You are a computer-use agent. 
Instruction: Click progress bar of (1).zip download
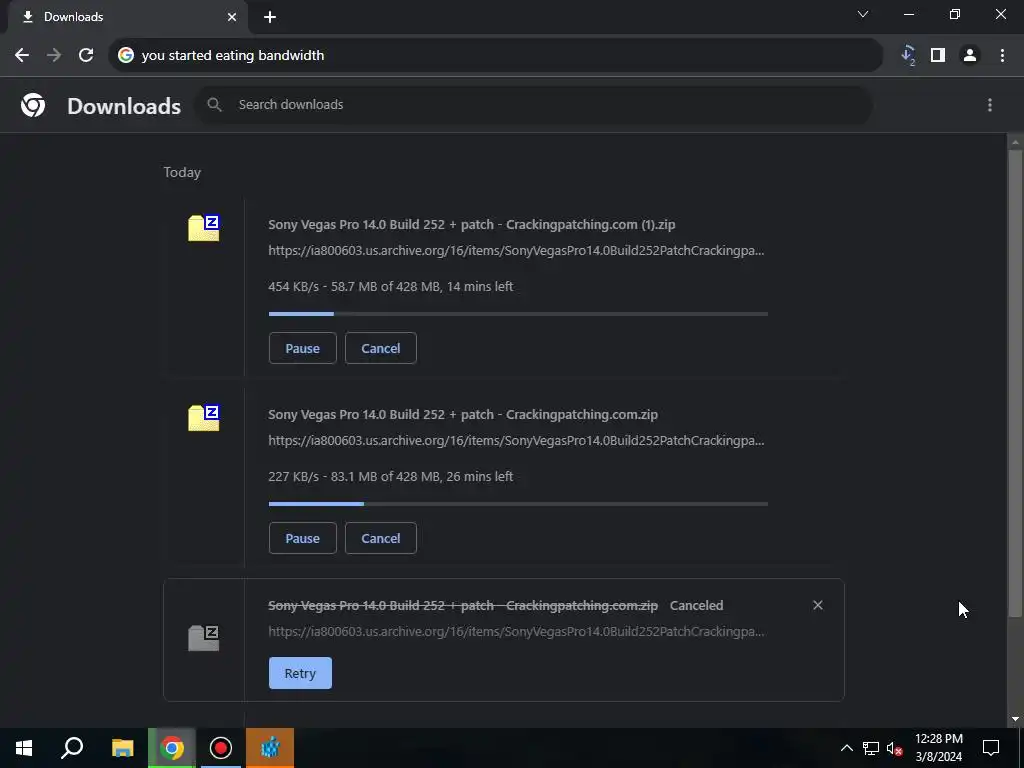pyautogui.click(x=518, y=314)
